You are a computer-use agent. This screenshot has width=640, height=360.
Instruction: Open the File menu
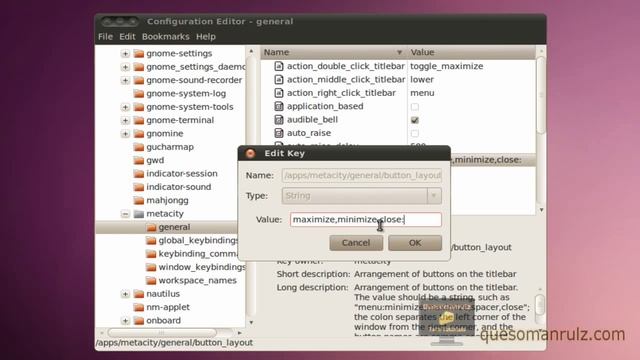tap(105, 37)
